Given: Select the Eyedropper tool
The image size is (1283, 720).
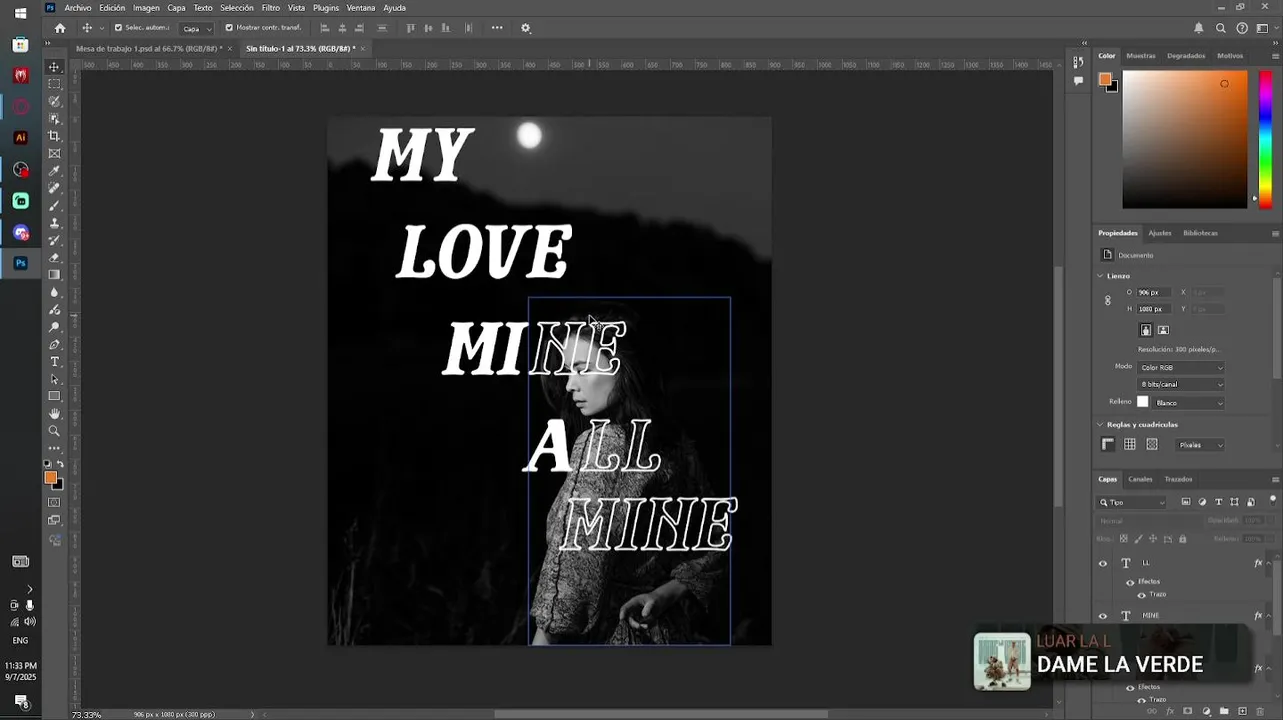Looking at the screenshot, I should click(x=55, y=171).
